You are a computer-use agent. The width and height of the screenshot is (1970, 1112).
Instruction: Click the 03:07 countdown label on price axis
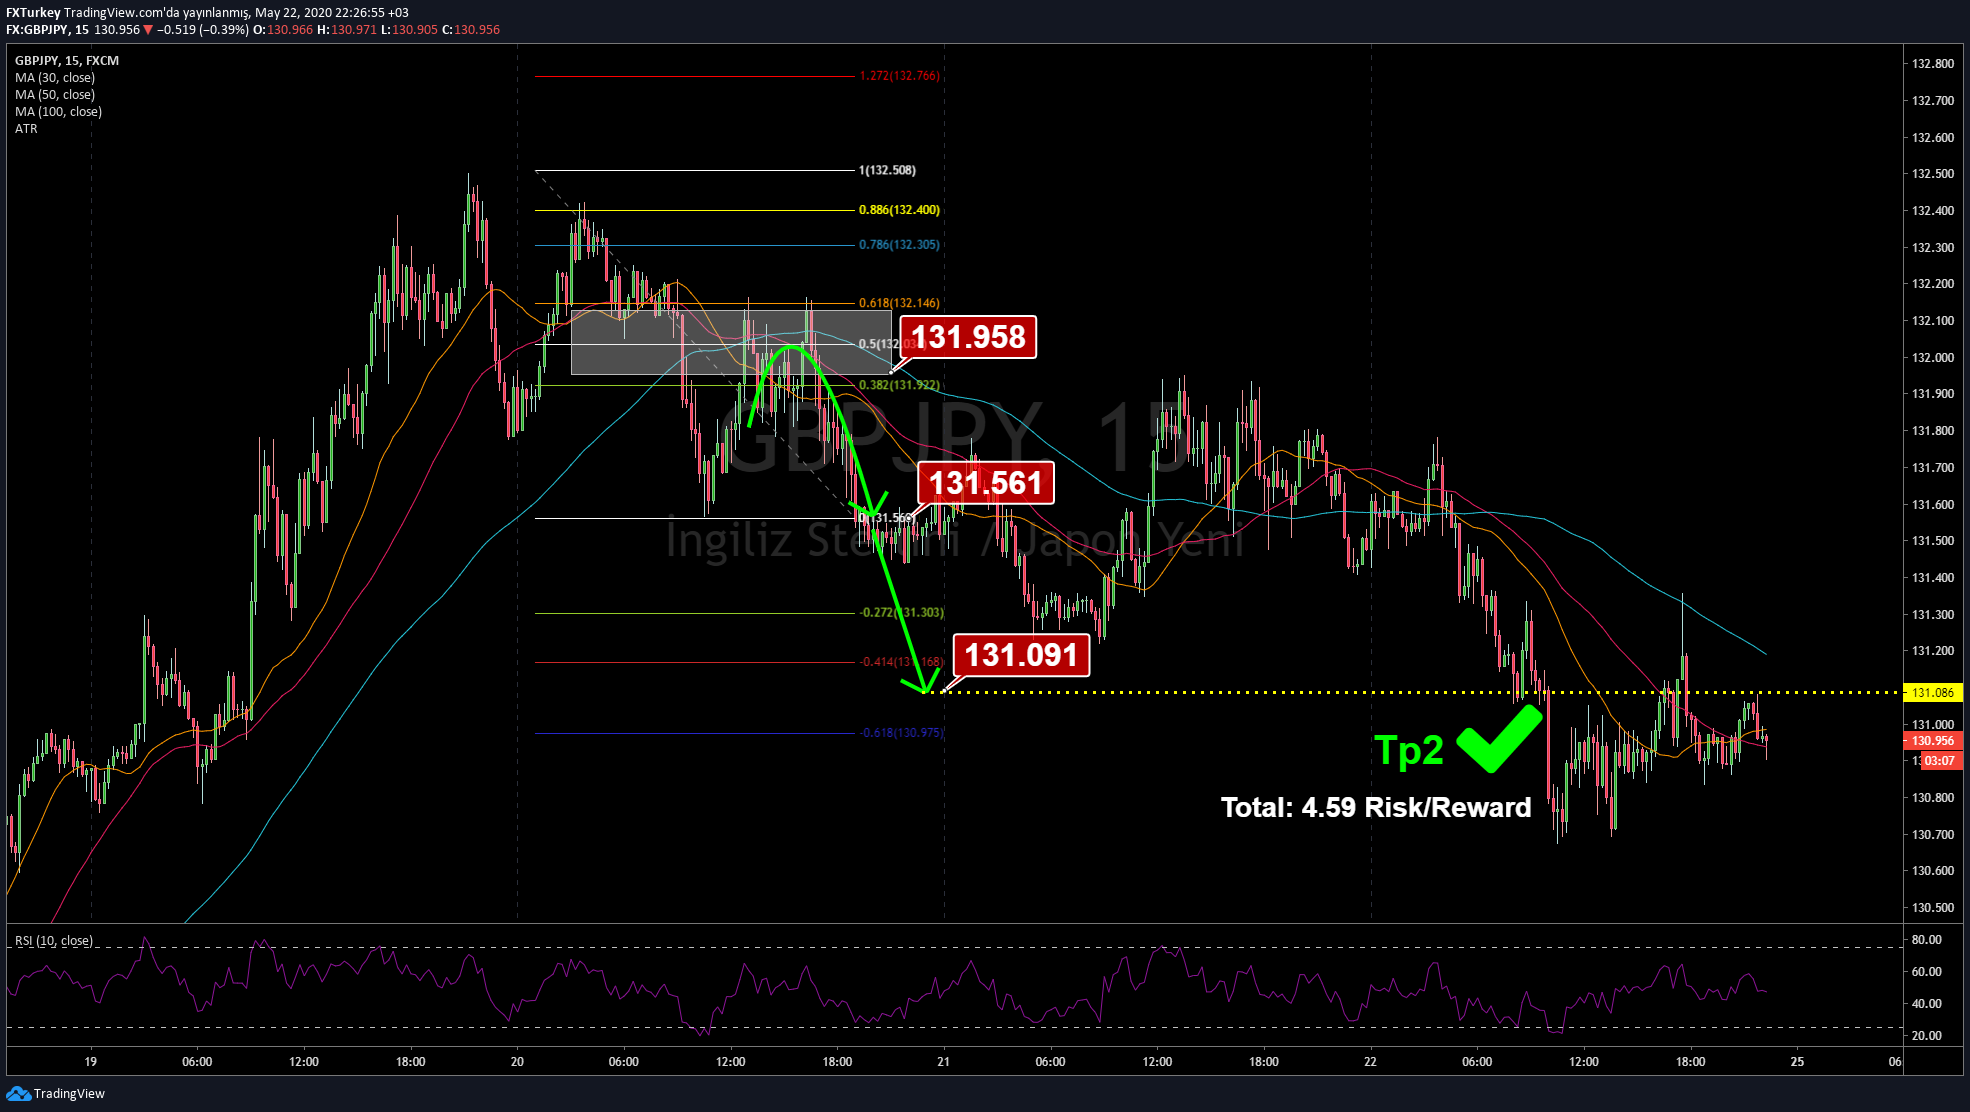pyautogui.click(x=1939, y=761)
